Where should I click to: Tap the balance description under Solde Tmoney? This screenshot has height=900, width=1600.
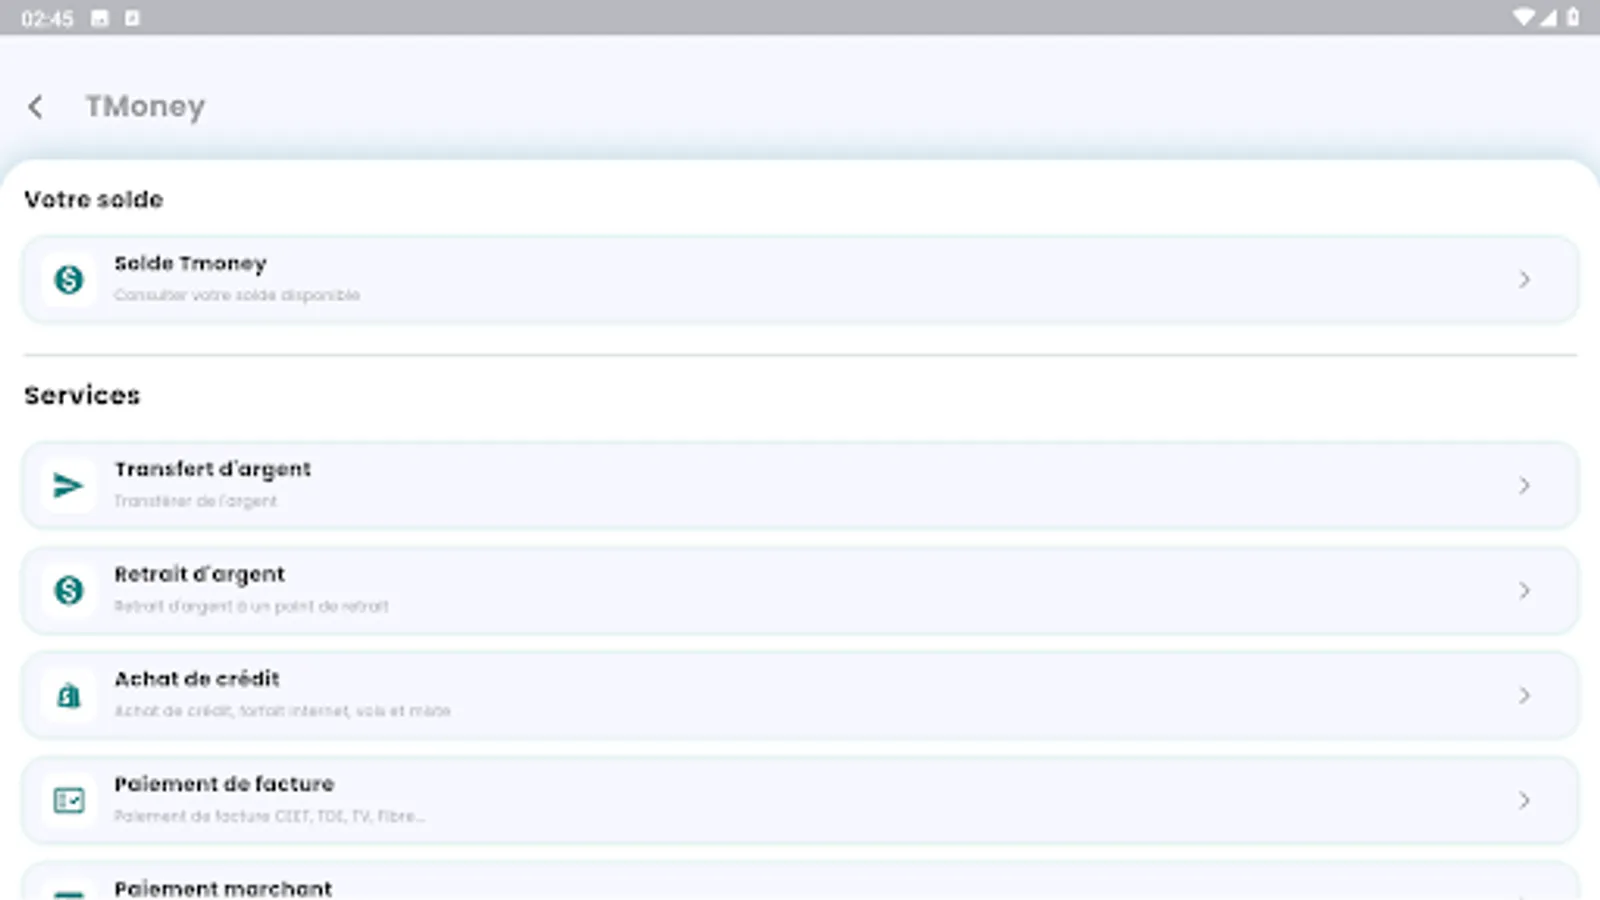click(237, 295)
